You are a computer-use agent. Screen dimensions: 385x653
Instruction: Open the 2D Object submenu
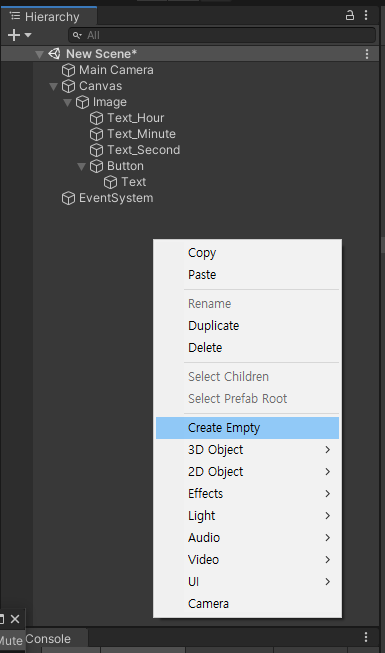pos(248,472)
